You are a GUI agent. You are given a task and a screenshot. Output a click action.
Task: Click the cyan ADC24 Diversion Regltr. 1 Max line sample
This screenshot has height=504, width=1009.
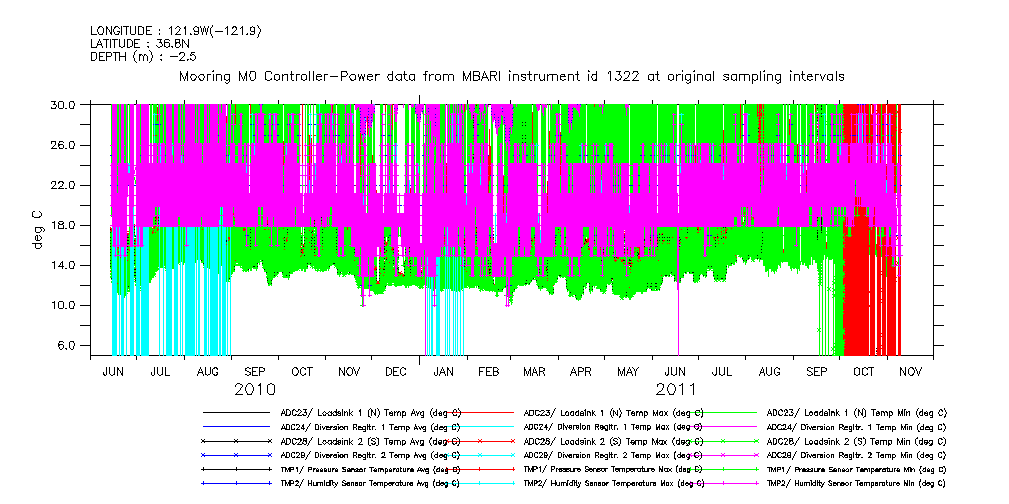coord(479,426)
